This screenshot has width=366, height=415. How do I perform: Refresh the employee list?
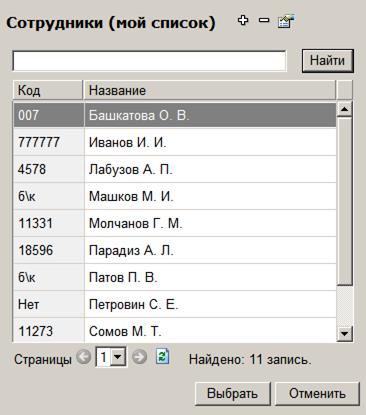[163, 357]
